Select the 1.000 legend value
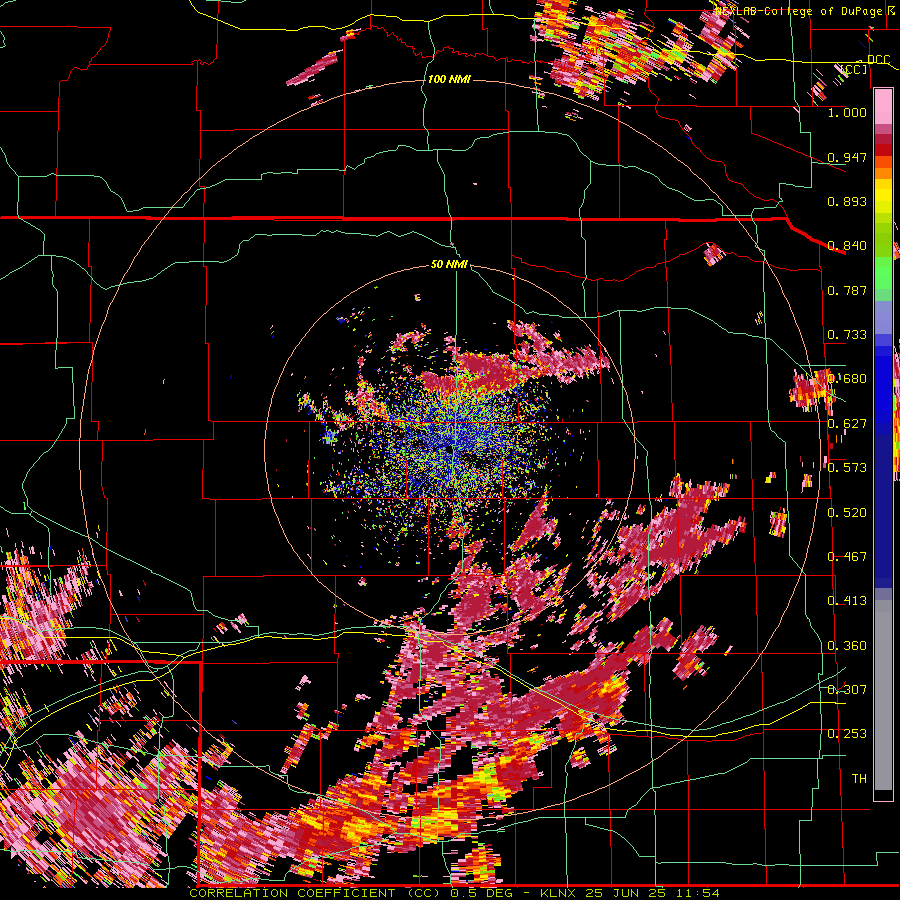Screen dimensions: 900x900 coord(847,112)
